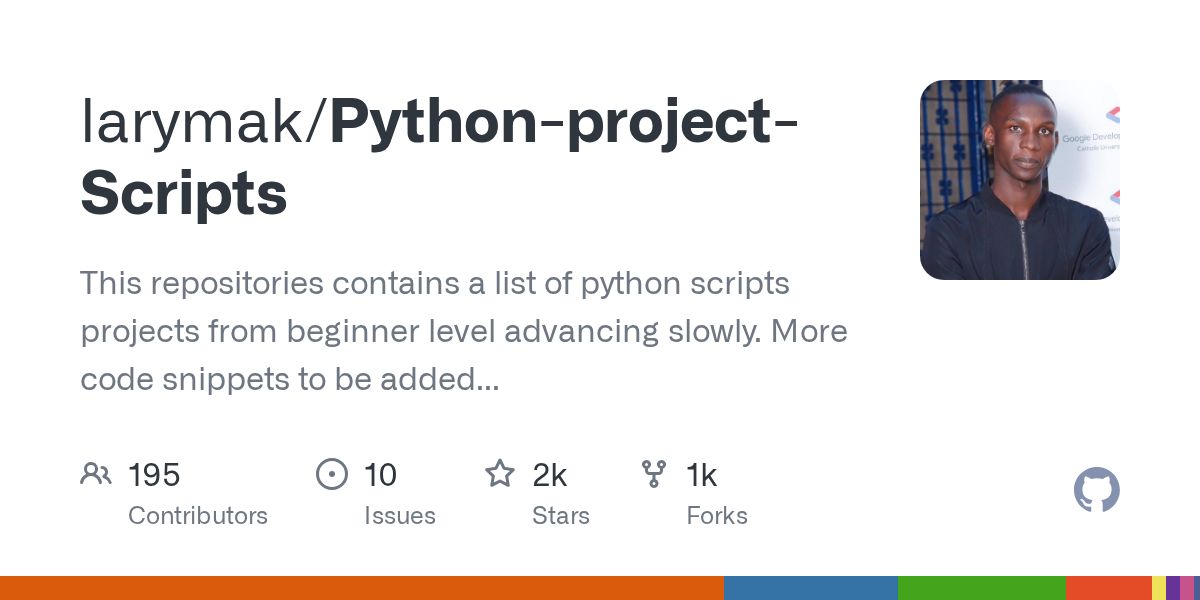
Task: Click the orange language bar segment
Action: point(361,588)
